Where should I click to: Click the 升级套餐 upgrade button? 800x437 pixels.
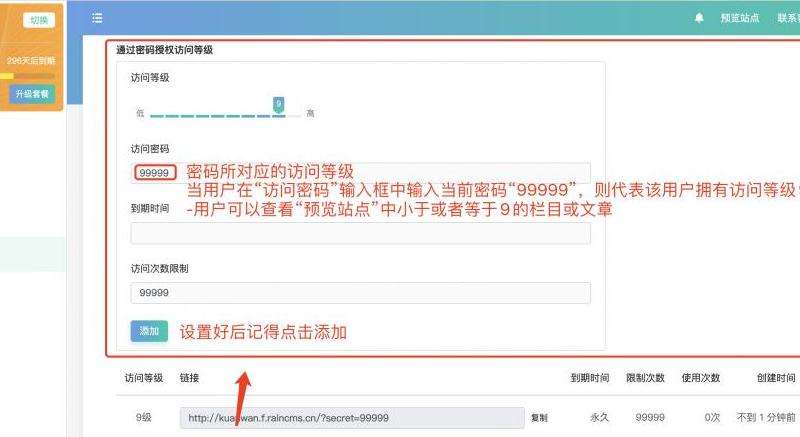point(32,94)
